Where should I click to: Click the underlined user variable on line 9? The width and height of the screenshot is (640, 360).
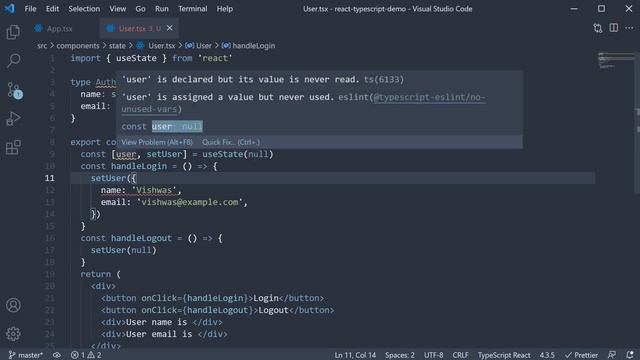click(x=126, y=154)
